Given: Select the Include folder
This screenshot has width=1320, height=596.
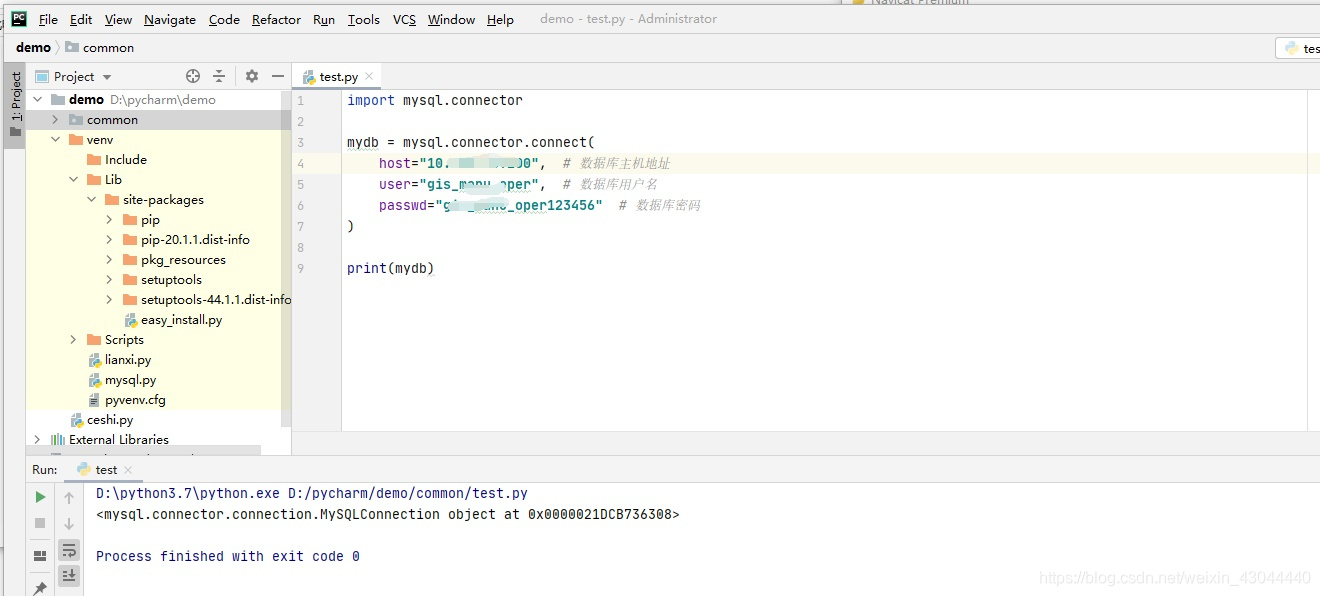Looking at the screenshot, I should (116, 159).
